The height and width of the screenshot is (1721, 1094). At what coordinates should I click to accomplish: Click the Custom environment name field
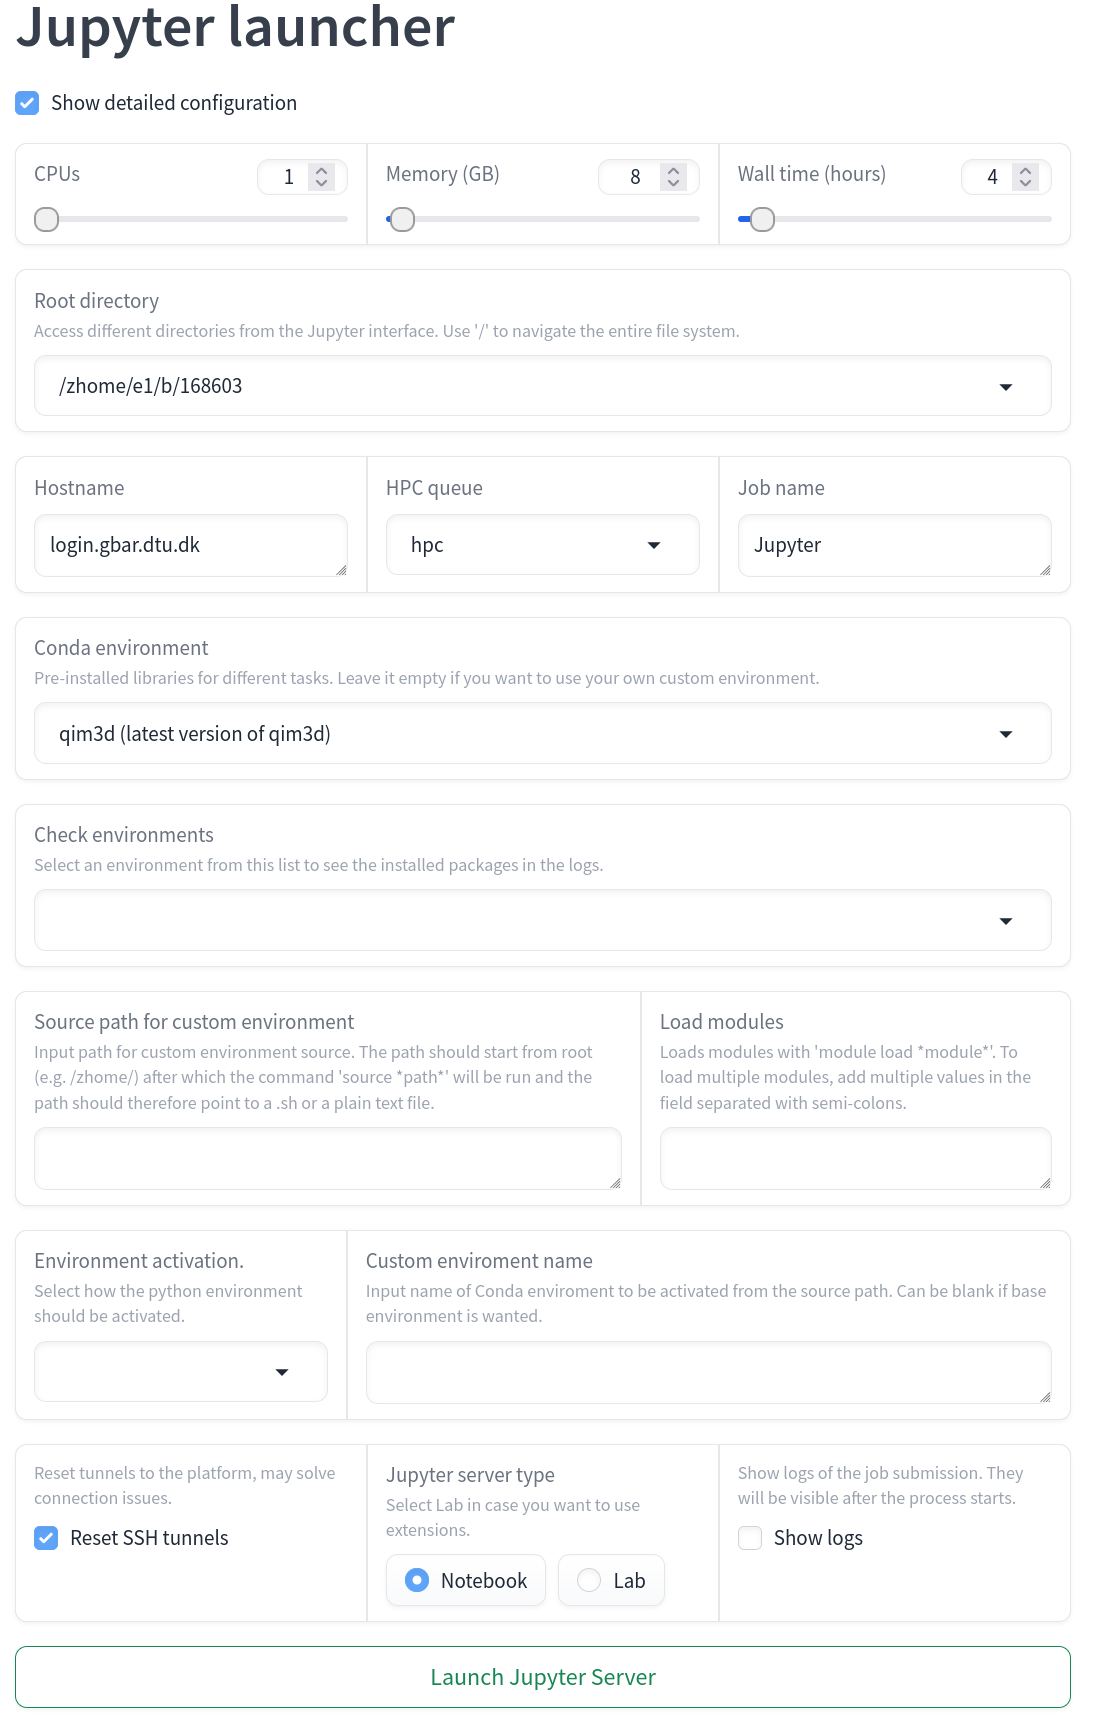point(708,1372)
